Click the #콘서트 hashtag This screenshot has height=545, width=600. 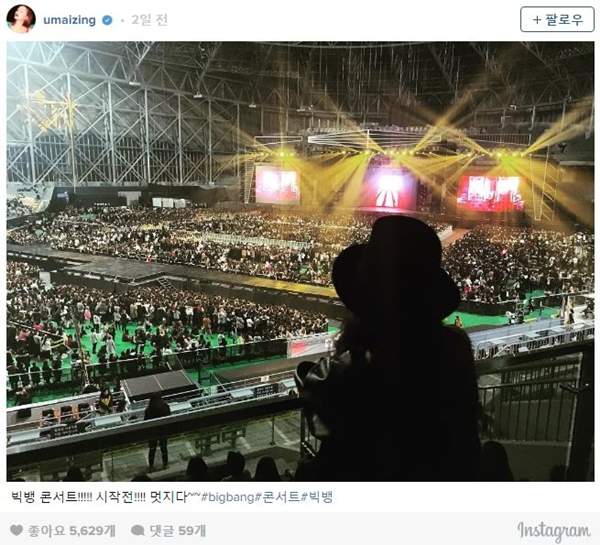(277, 497)
